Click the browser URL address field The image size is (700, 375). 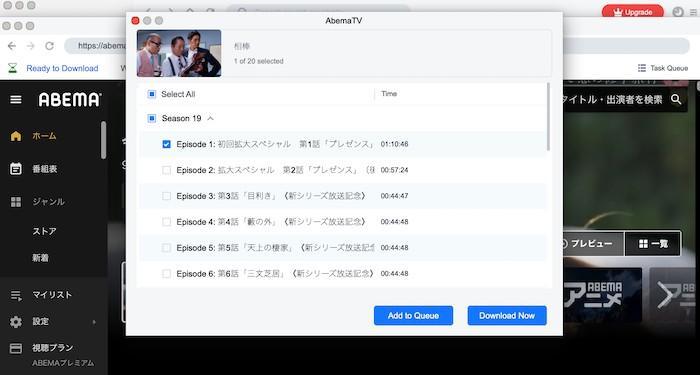[x=96, y=46]
